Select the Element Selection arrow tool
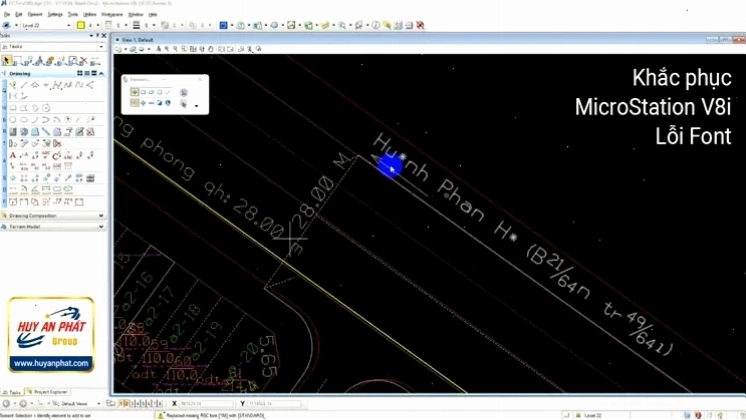The image size is (746, 420). click(x=7, y=60)
